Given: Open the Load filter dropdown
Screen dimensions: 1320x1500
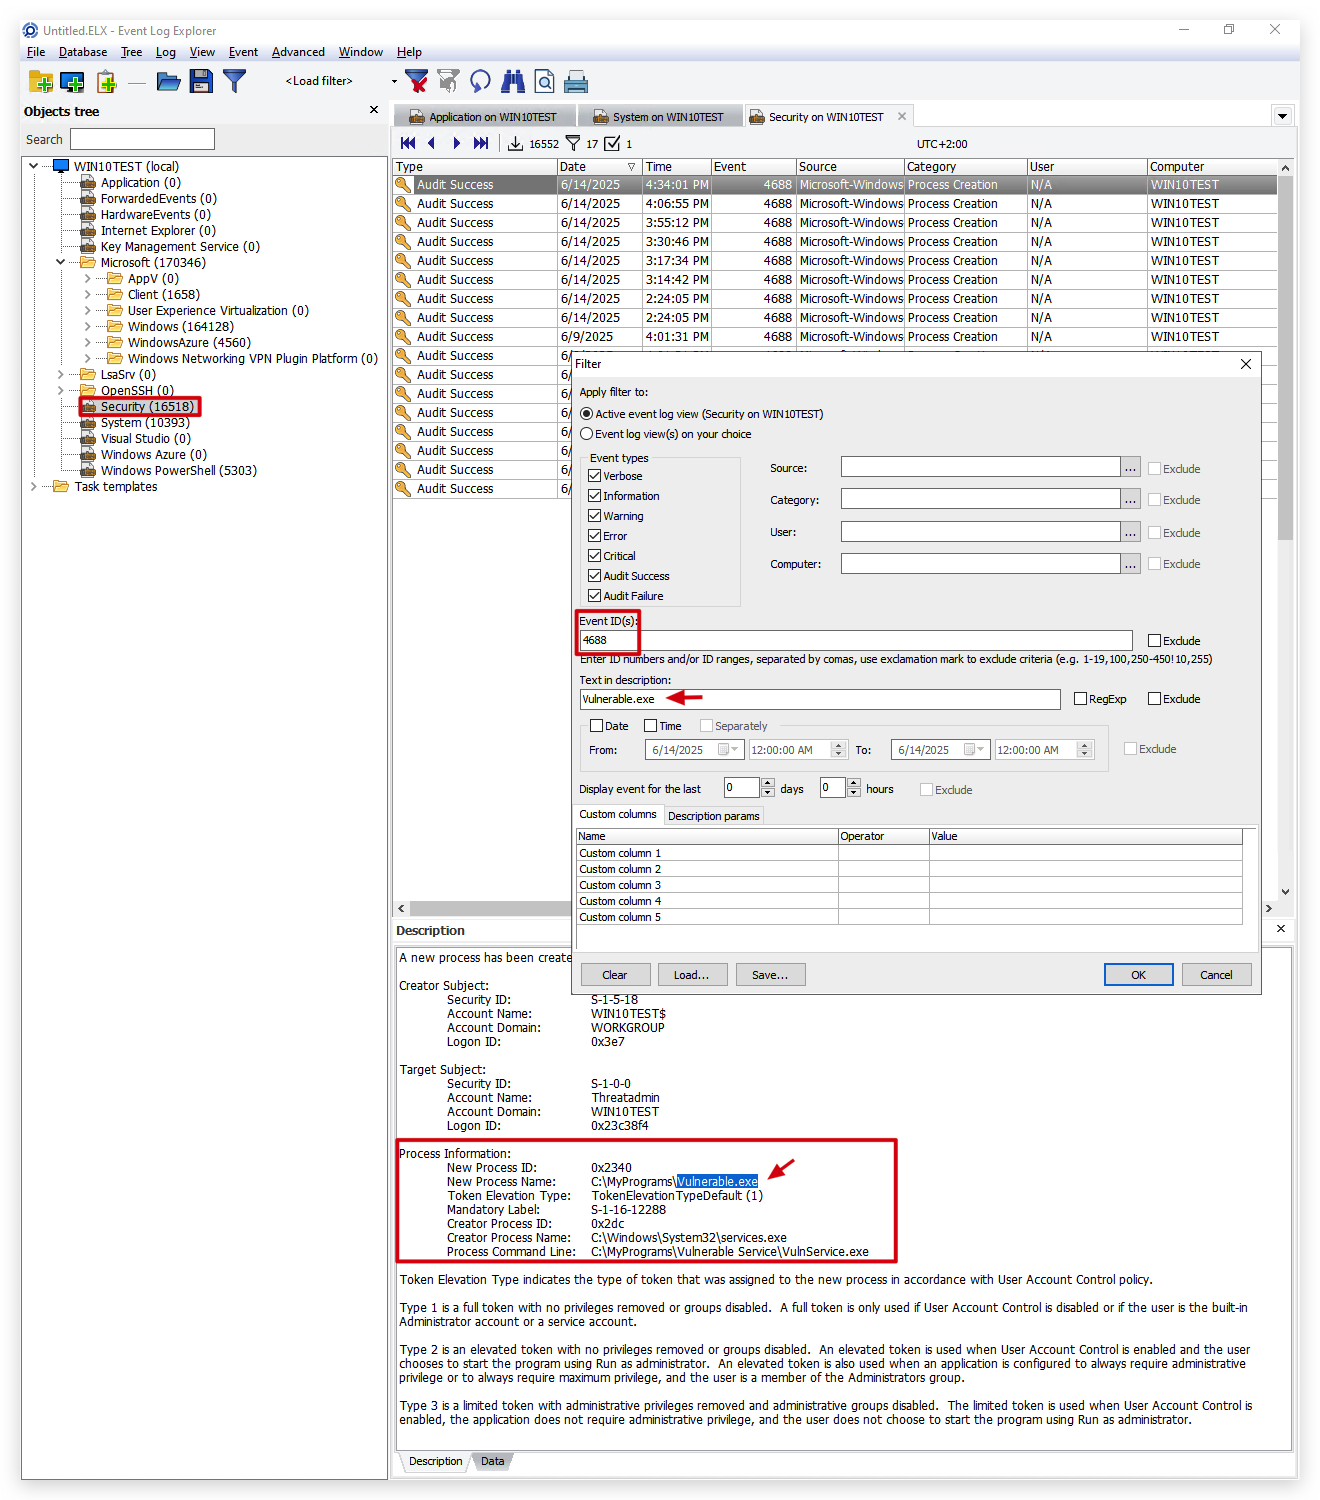Looking at the screenshot, I should coord(394,81).
